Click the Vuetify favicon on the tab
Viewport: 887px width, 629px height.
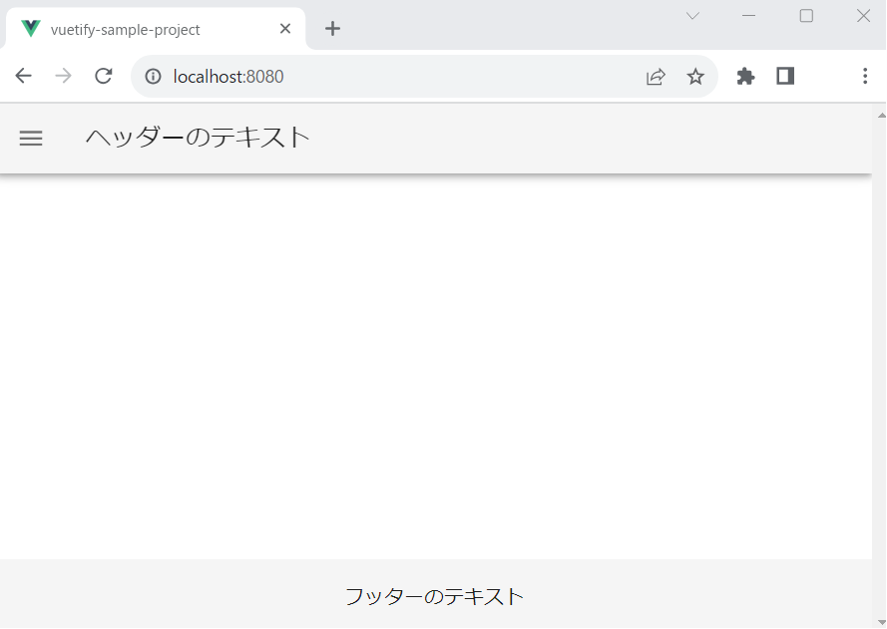(x=31, y=28)
